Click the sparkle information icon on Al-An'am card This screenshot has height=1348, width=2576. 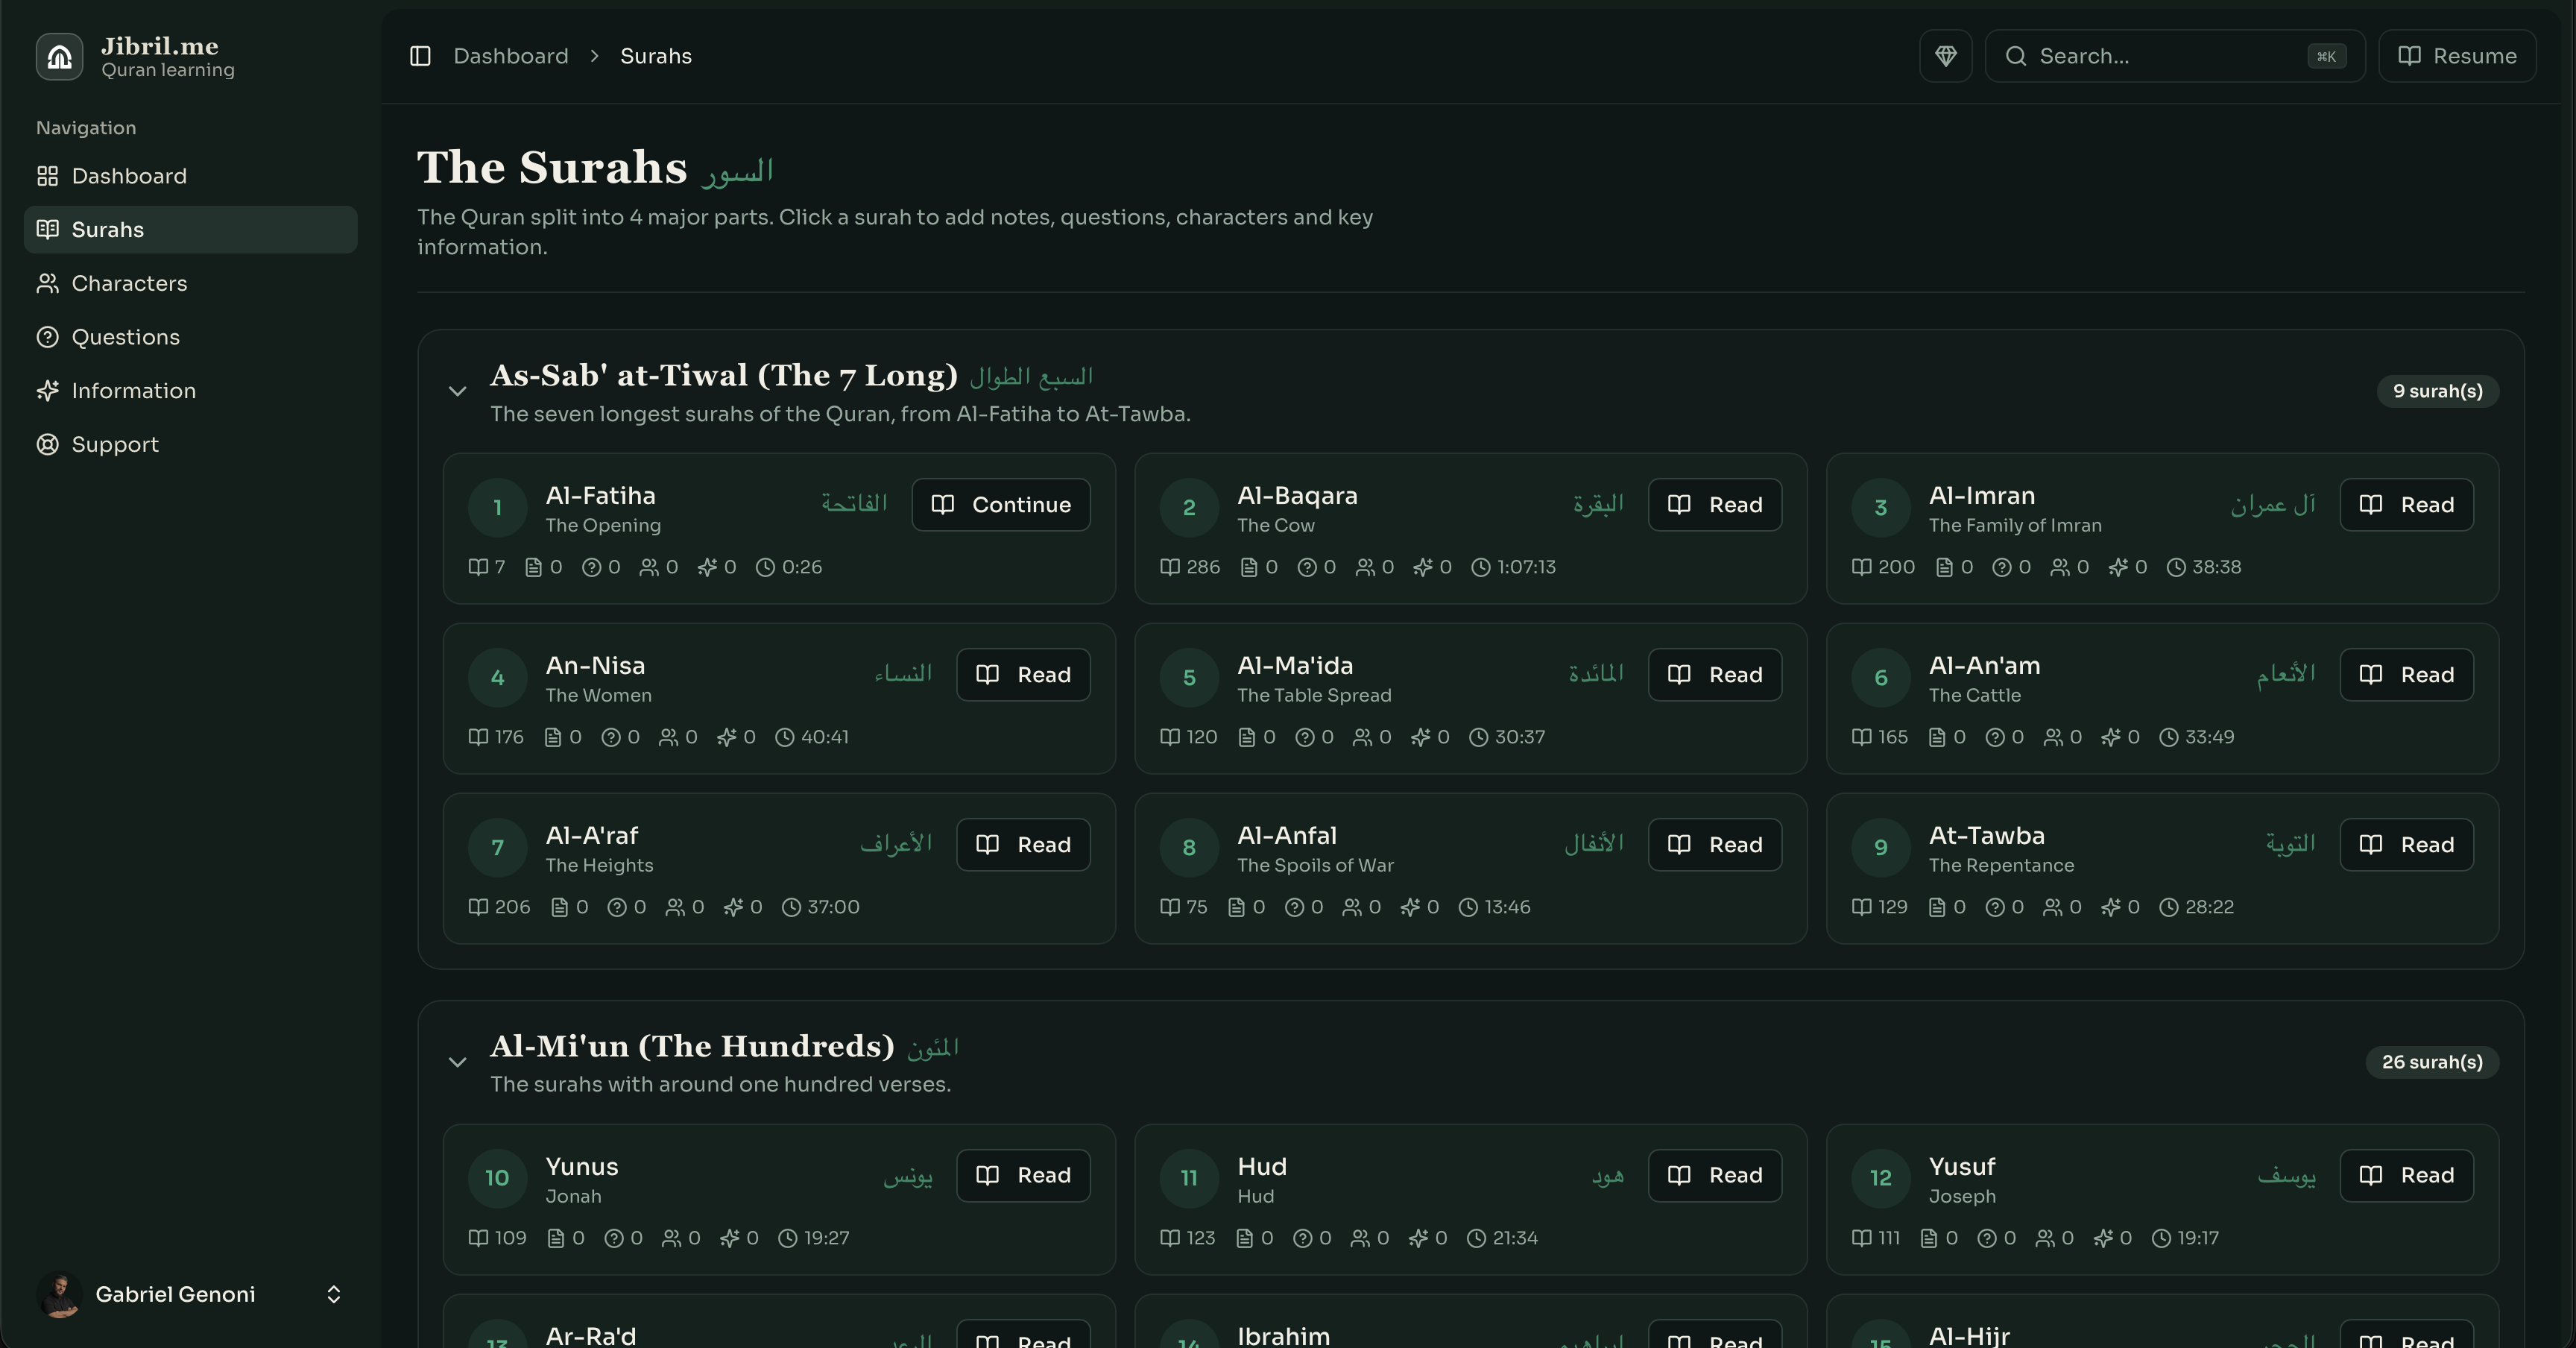coord(2110,737)
